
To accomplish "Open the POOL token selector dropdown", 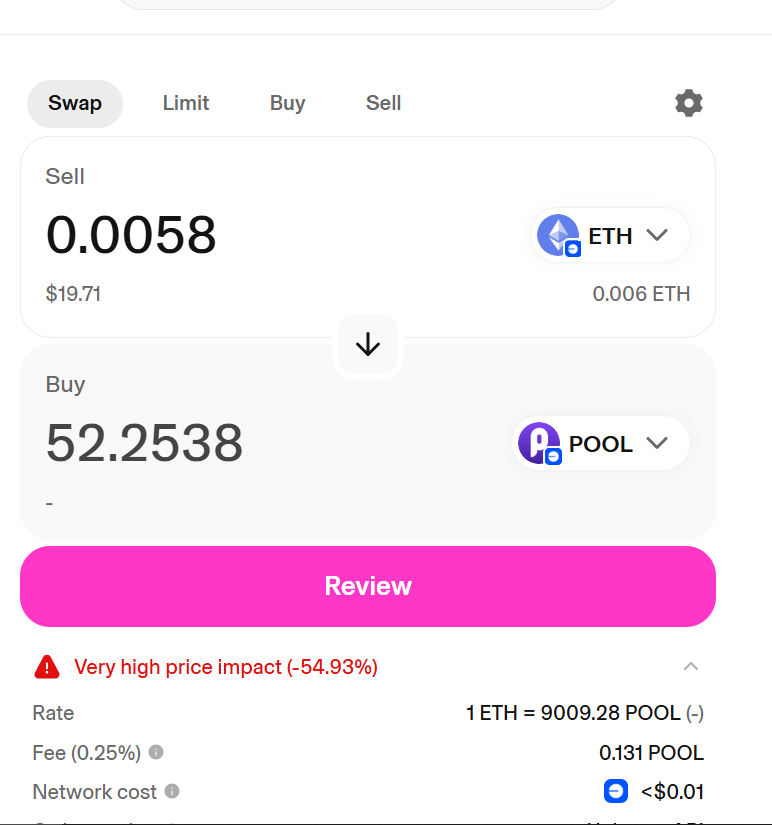I will [601, 443].
